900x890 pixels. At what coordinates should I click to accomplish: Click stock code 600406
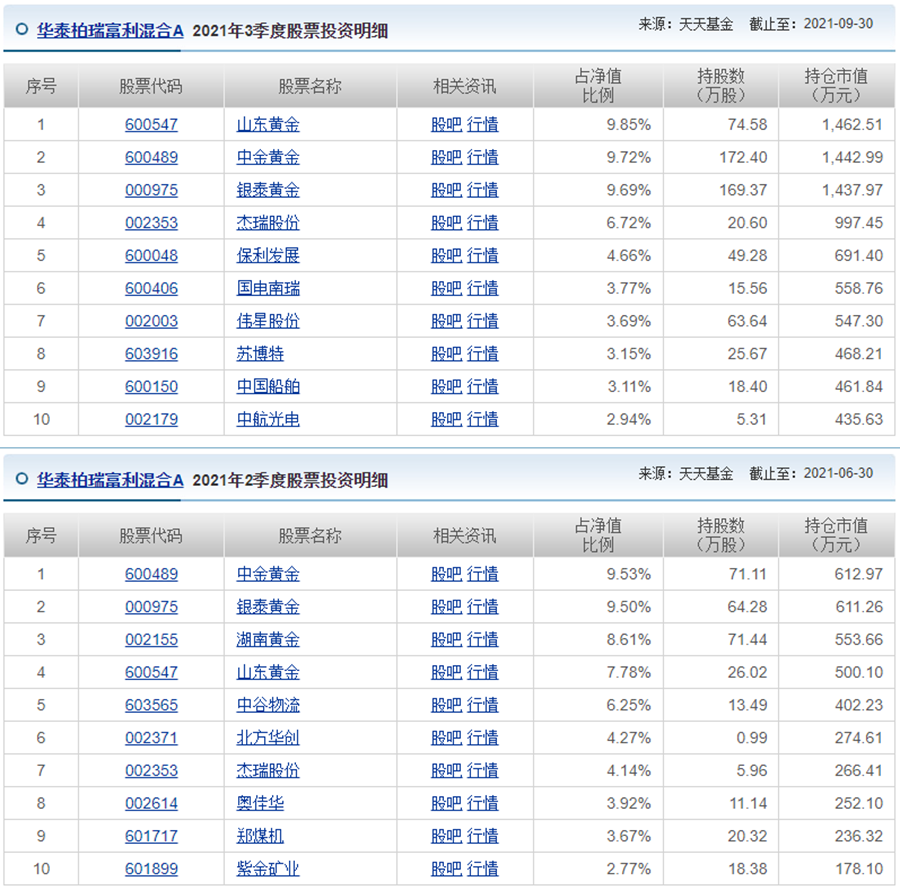click(x=152, y=288)
